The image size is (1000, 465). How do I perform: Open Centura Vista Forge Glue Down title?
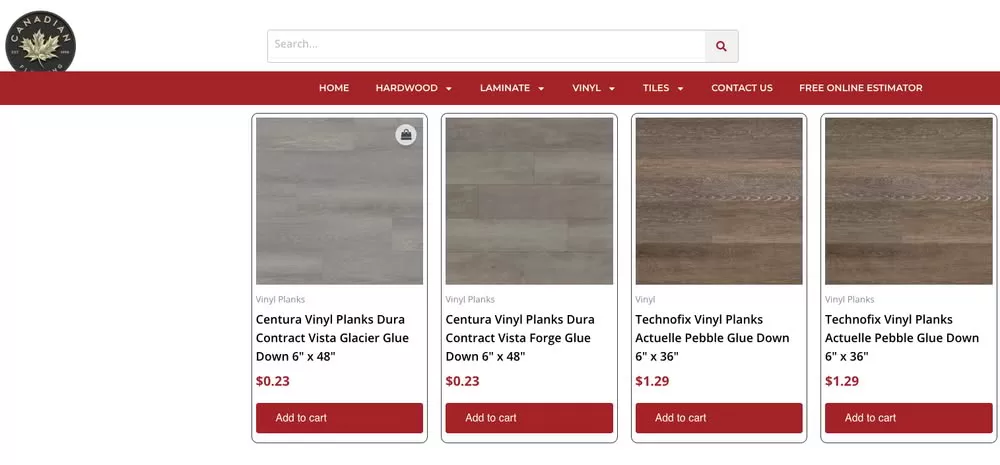[x=520, y=338]
